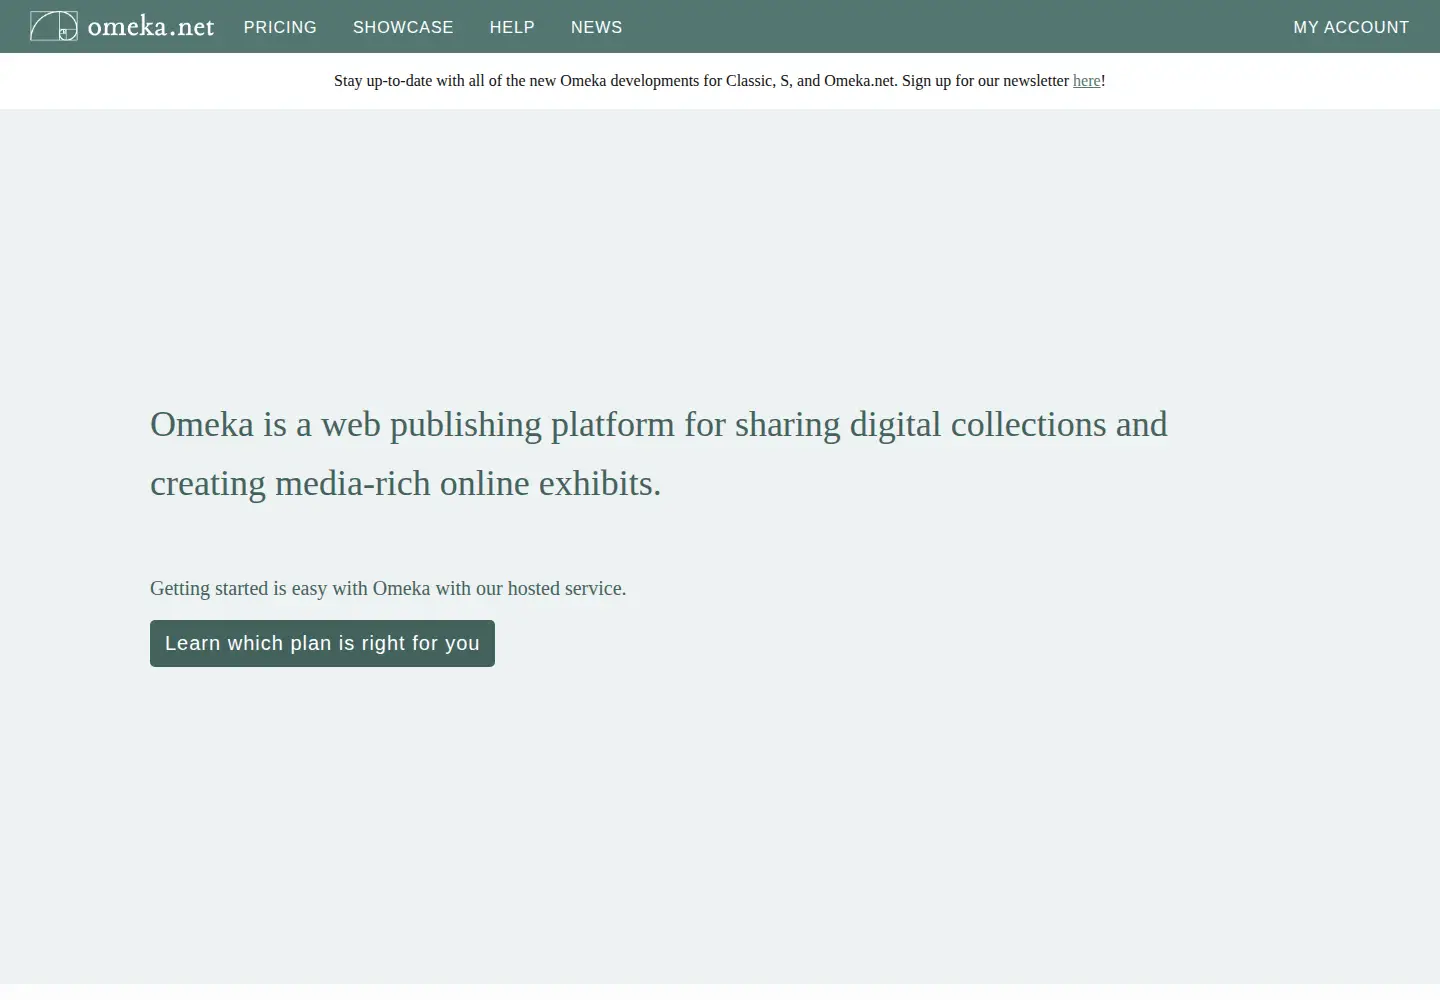Screen dimensions: 1440x1000
Task: Click the Omeka spiral logo icon
Action: click(x=54, y=26)
